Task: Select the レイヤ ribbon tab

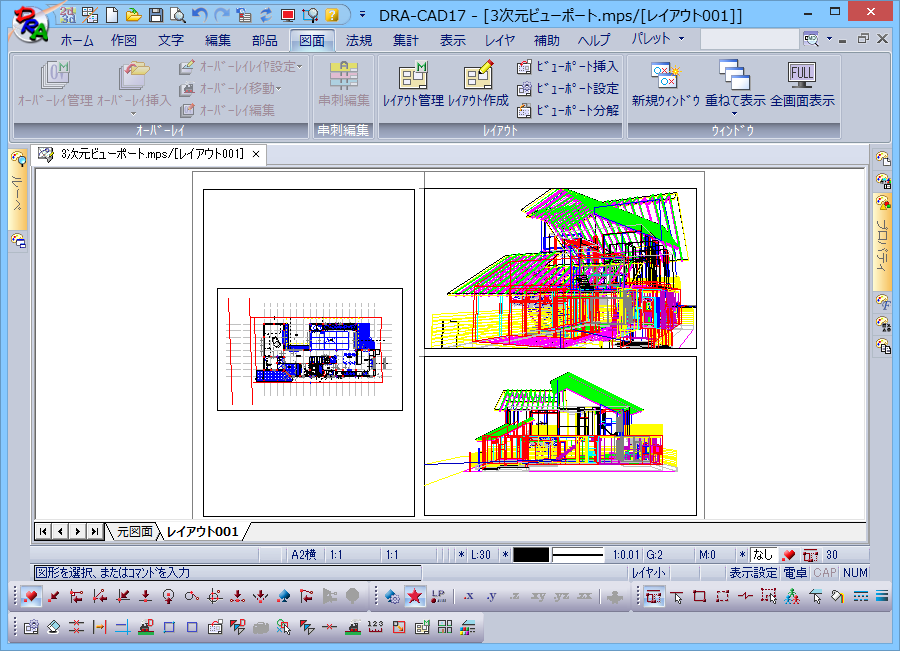Action: pos(499,40)
